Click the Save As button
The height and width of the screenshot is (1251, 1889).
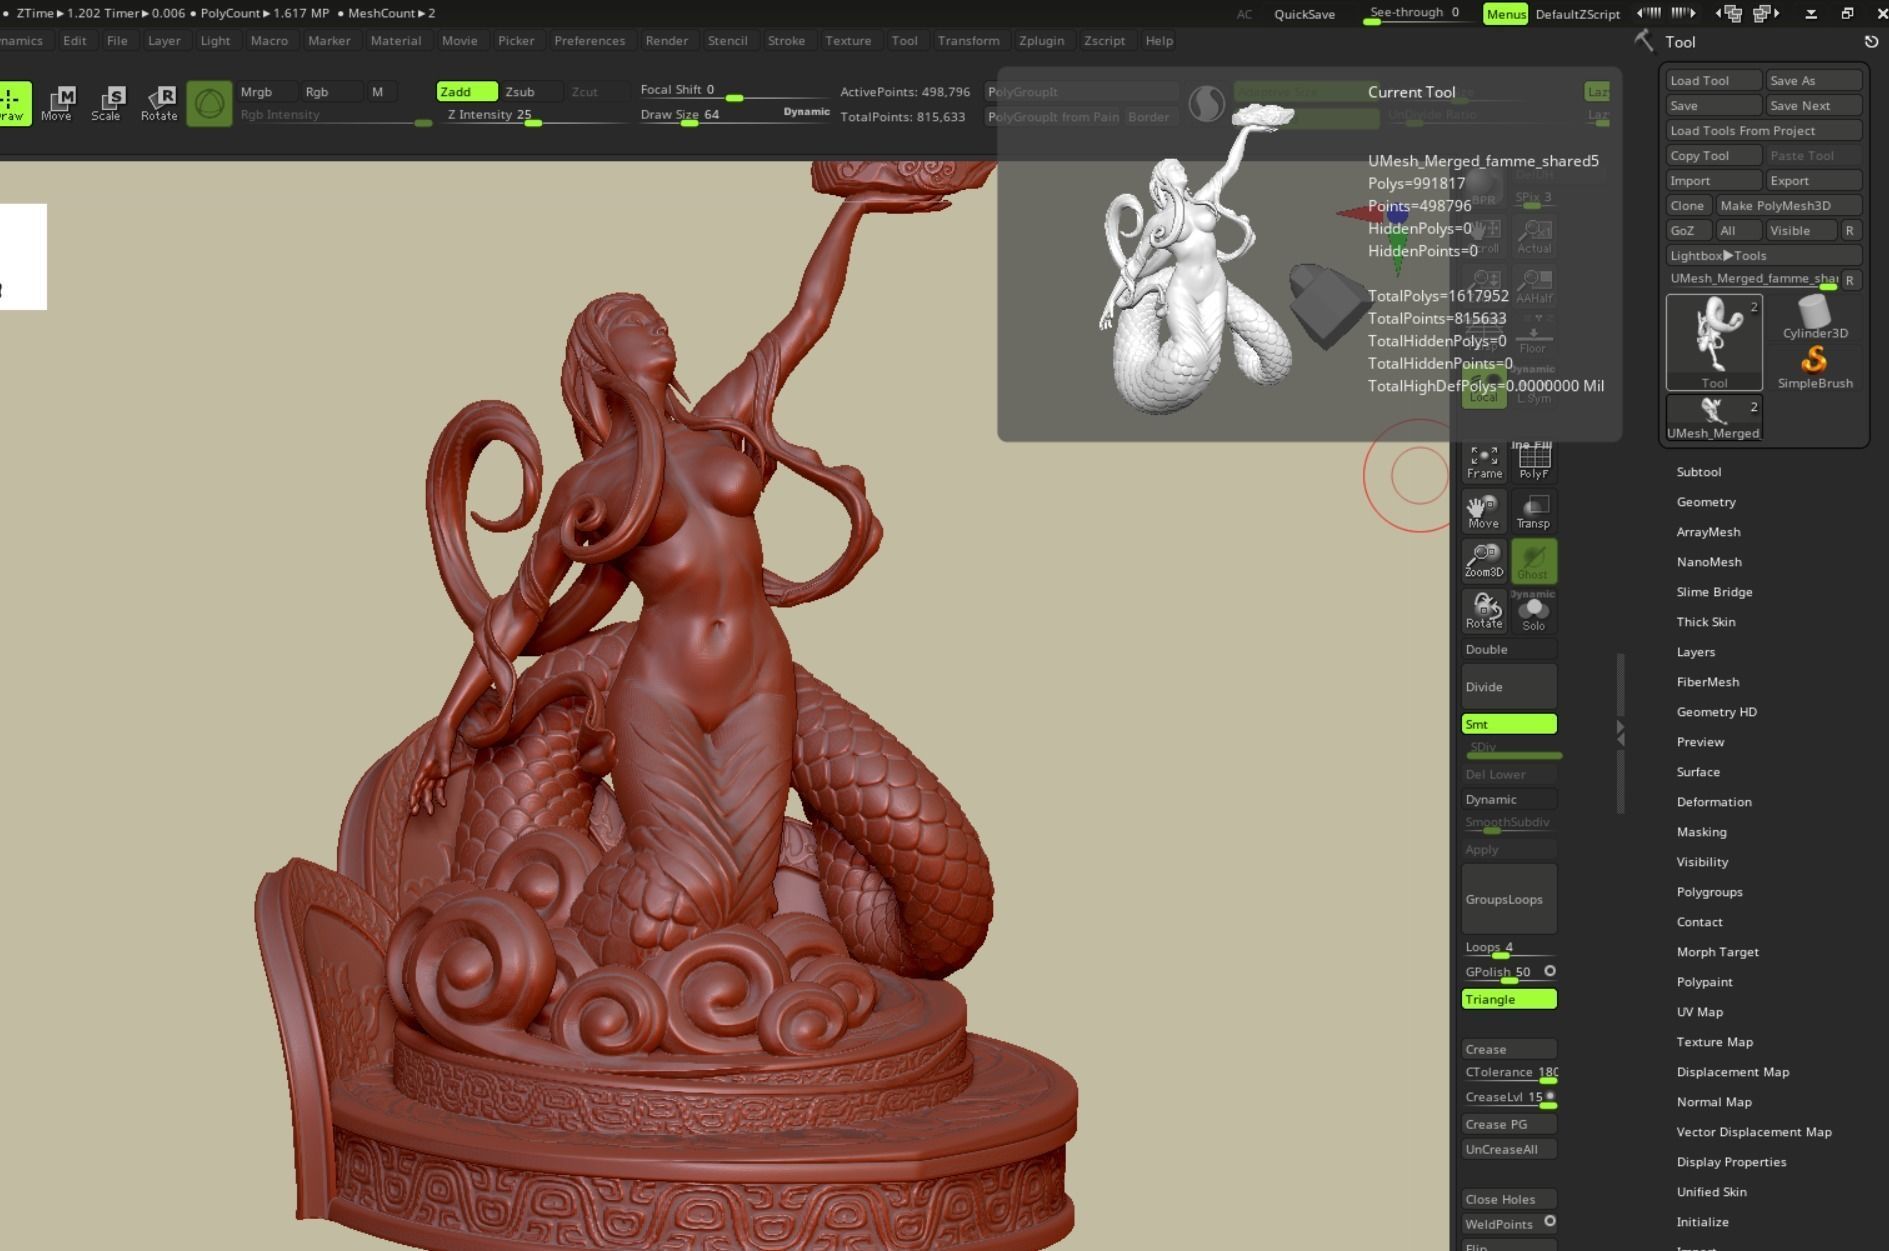coord(1813,80)
